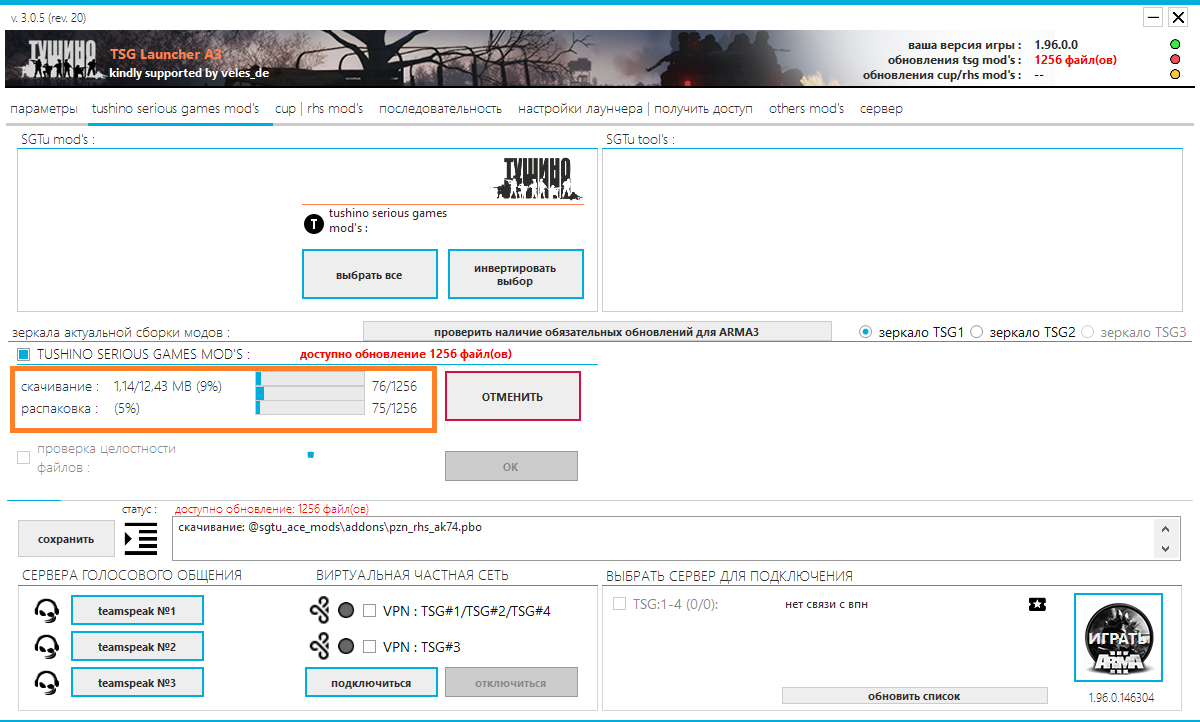Click the yellow cup/rhs mod's update indicator

tap(1175, 75)
